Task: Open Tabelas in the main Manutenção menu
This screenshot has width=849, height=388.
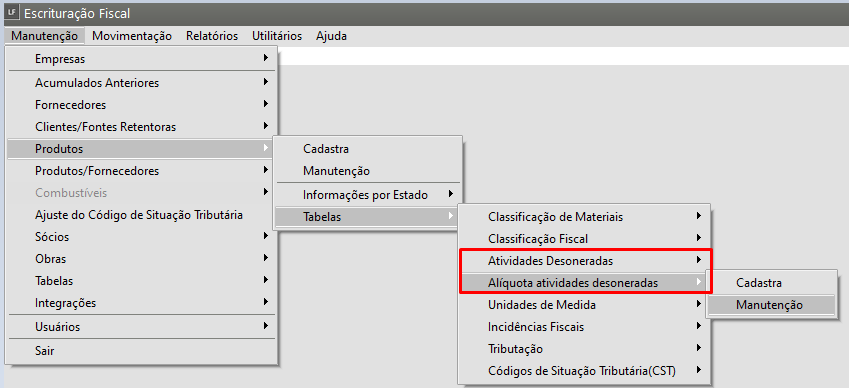Action: [142, 281]
